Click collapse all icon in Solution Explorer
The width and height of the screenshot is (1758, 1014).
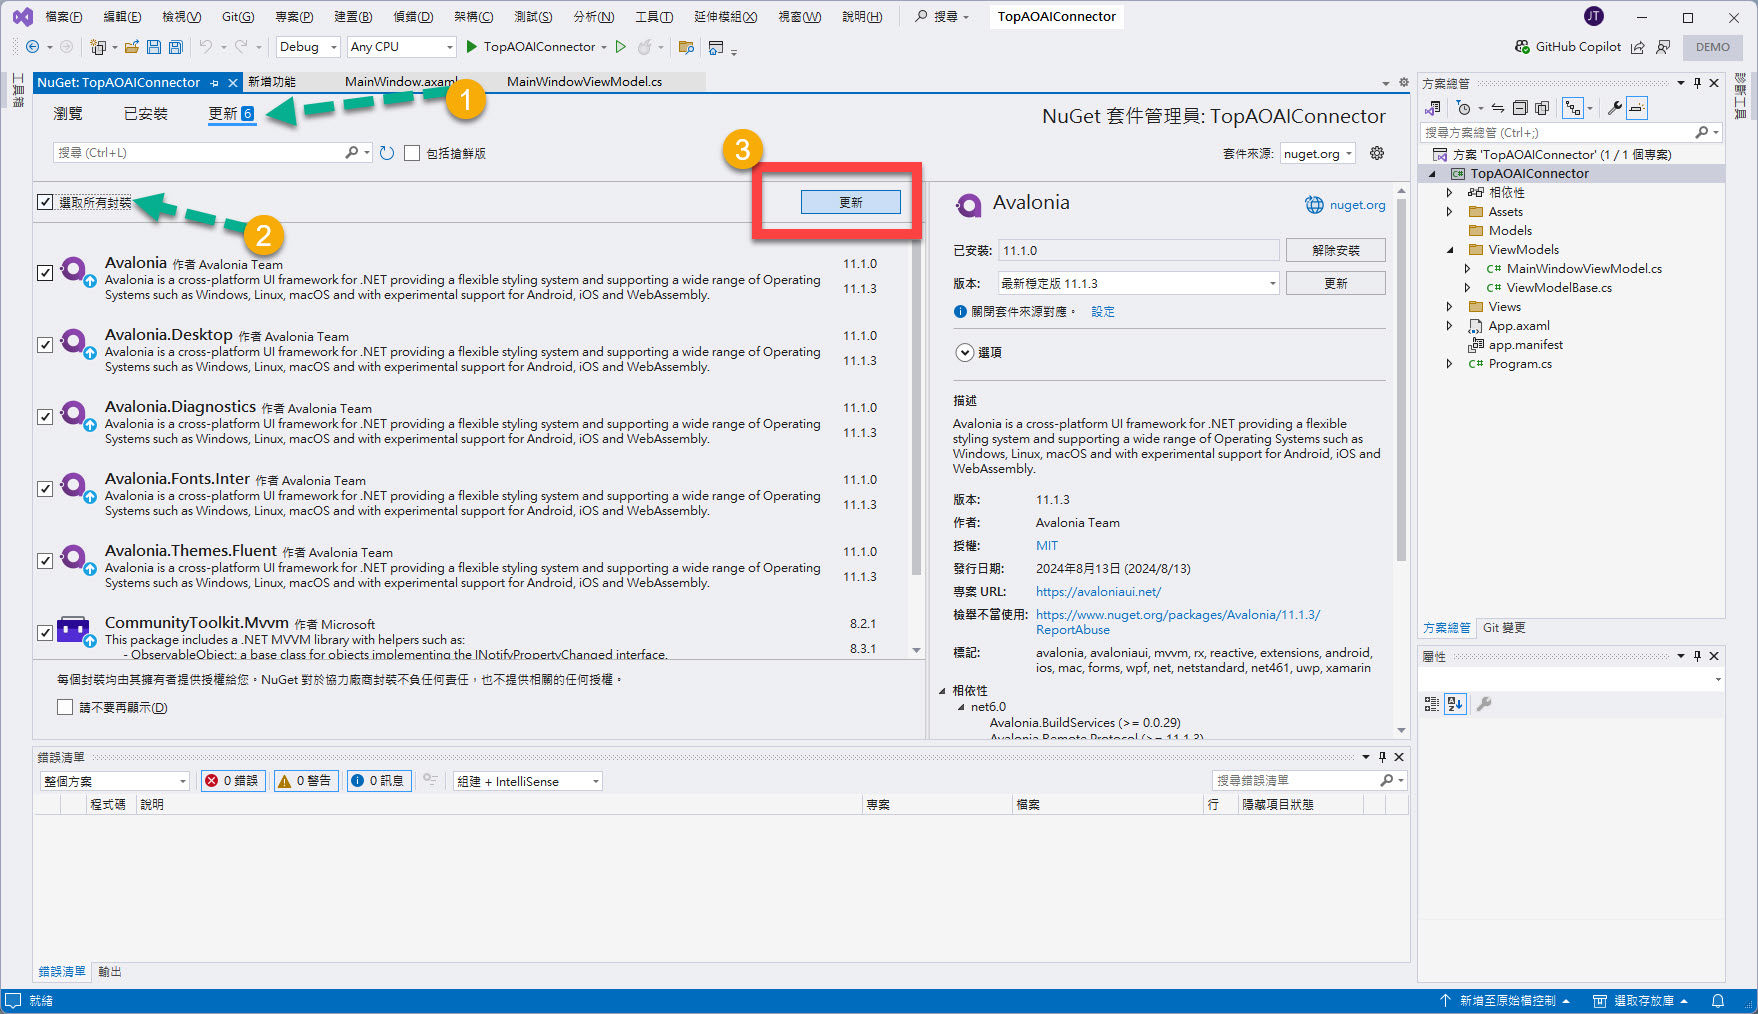[x=1520, y=108]
